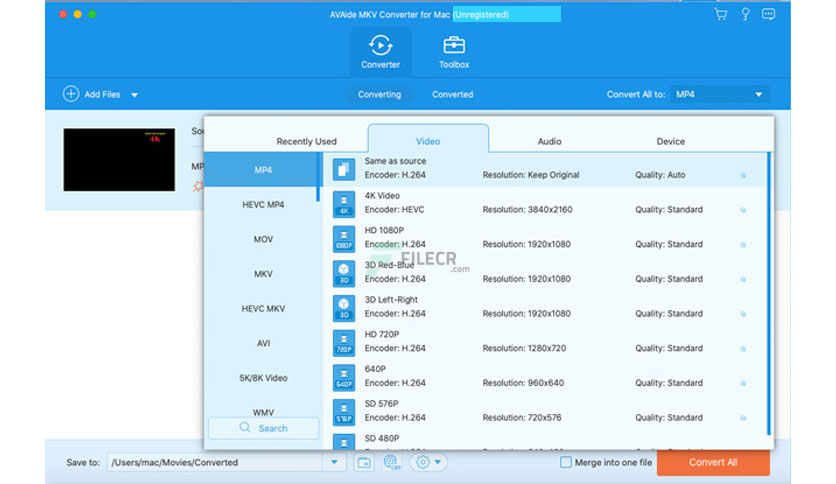Image resolution: width=836 pixels, height=484 pixels.
Task: Select AVI format in sidebar
Action: (263, 343)
